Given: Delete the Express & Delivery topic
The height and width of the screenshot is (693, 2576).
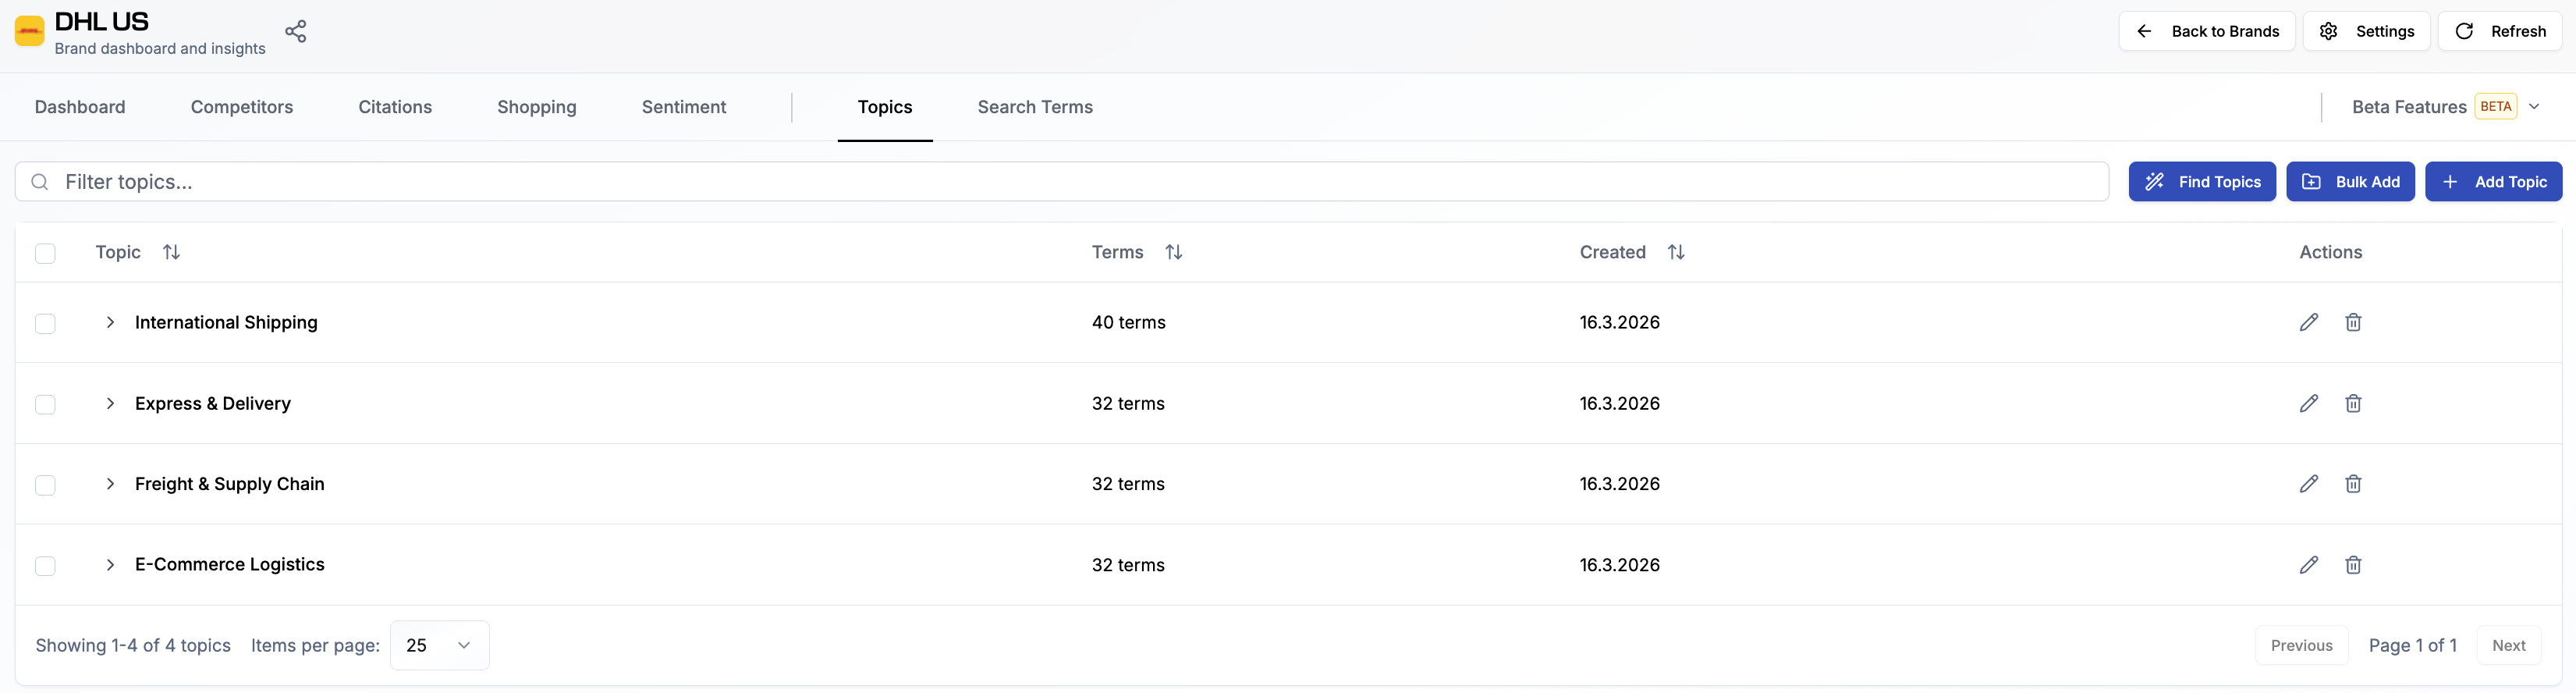Looking at the screenshot, I should [x=2353, y=403].
